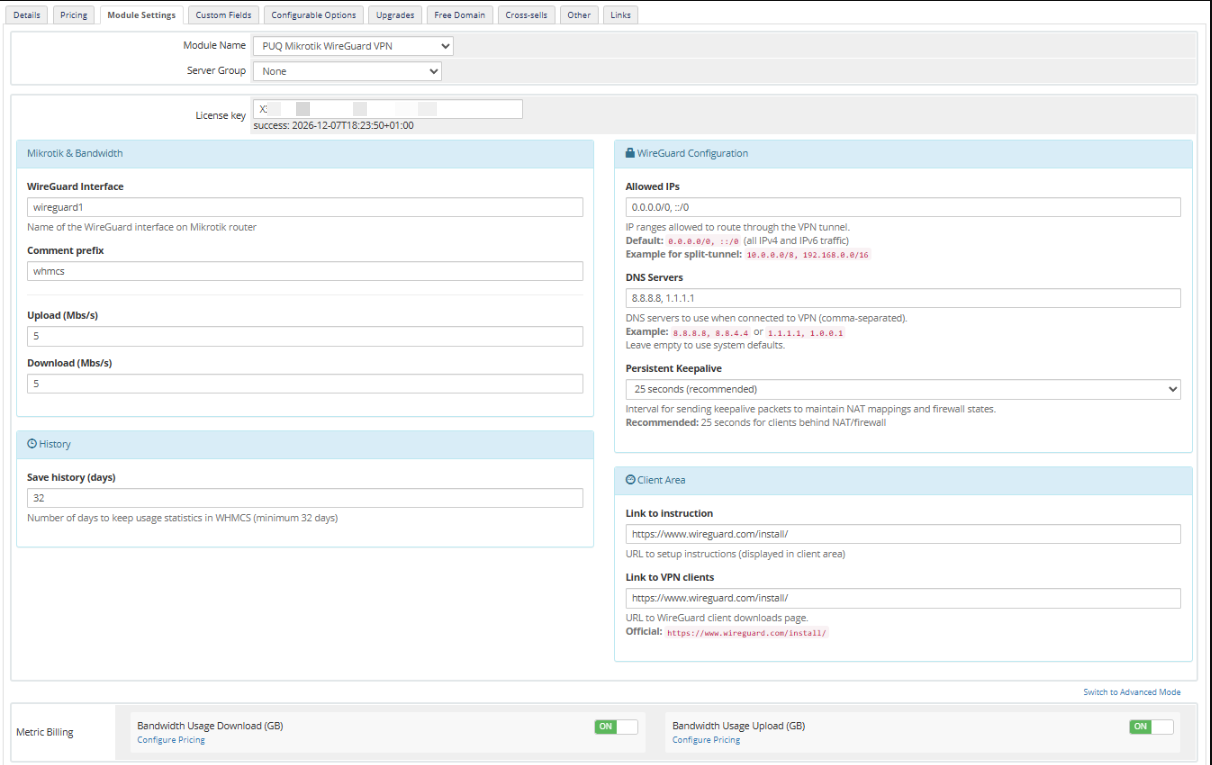Click the License key input field
This screenshot has height=765, width=1212.
pos(387,109)
